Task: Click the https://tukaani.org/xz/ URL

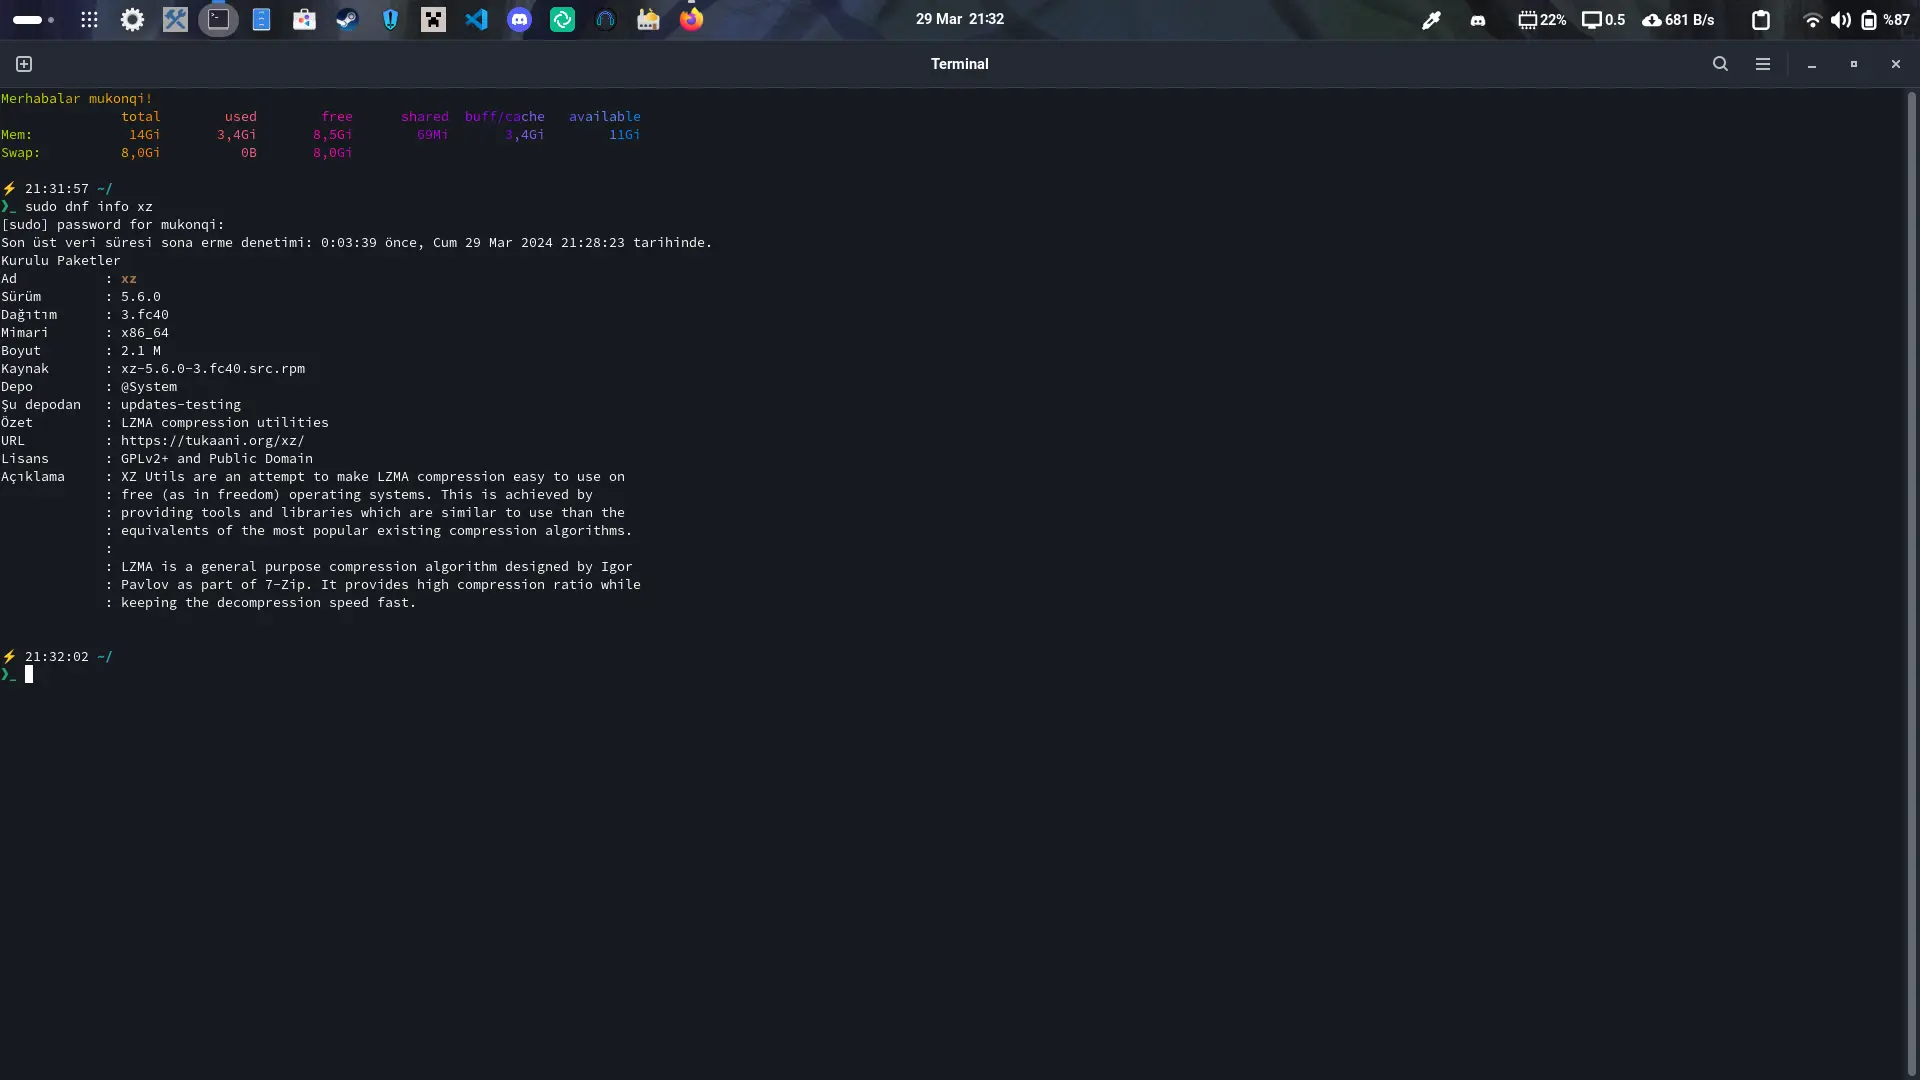Action: (213, 441)
